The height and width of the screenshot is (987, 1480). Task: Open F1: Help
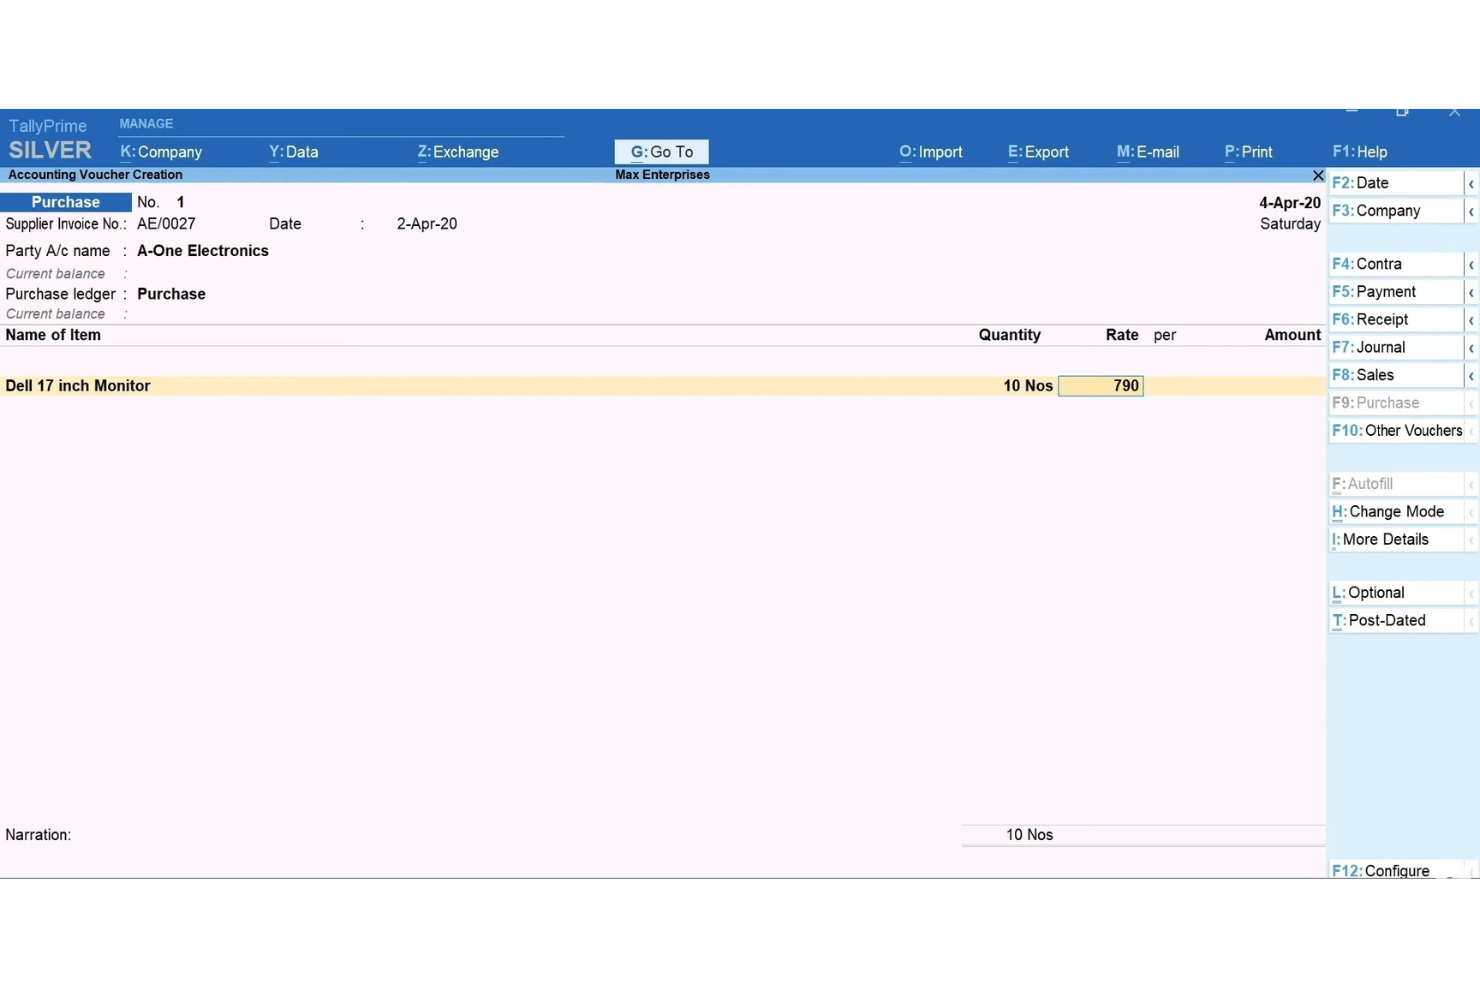(1359, 152)
